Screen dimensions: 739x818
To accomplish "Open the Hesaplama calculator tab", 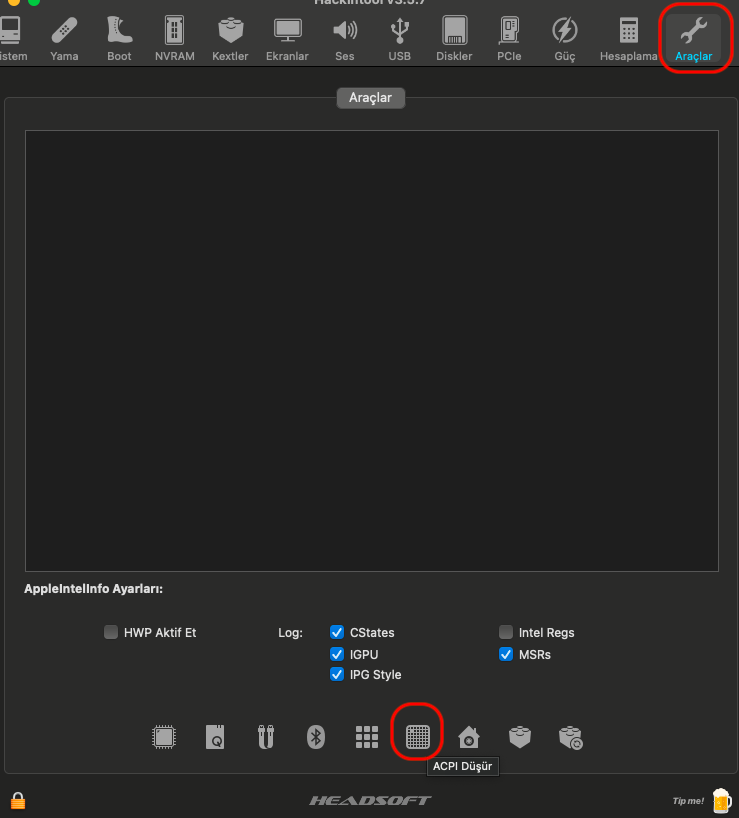I will (628, 39).
